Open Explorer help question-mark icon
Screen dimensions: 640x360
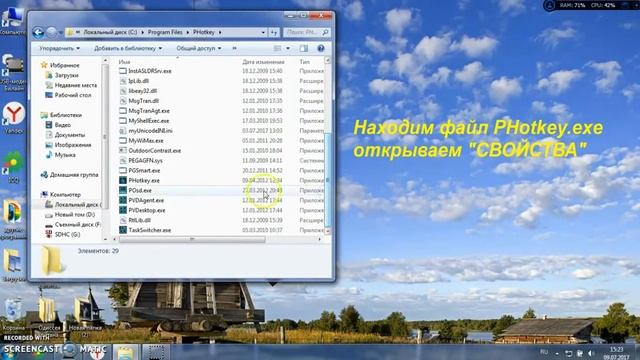(x=321, y=48)
